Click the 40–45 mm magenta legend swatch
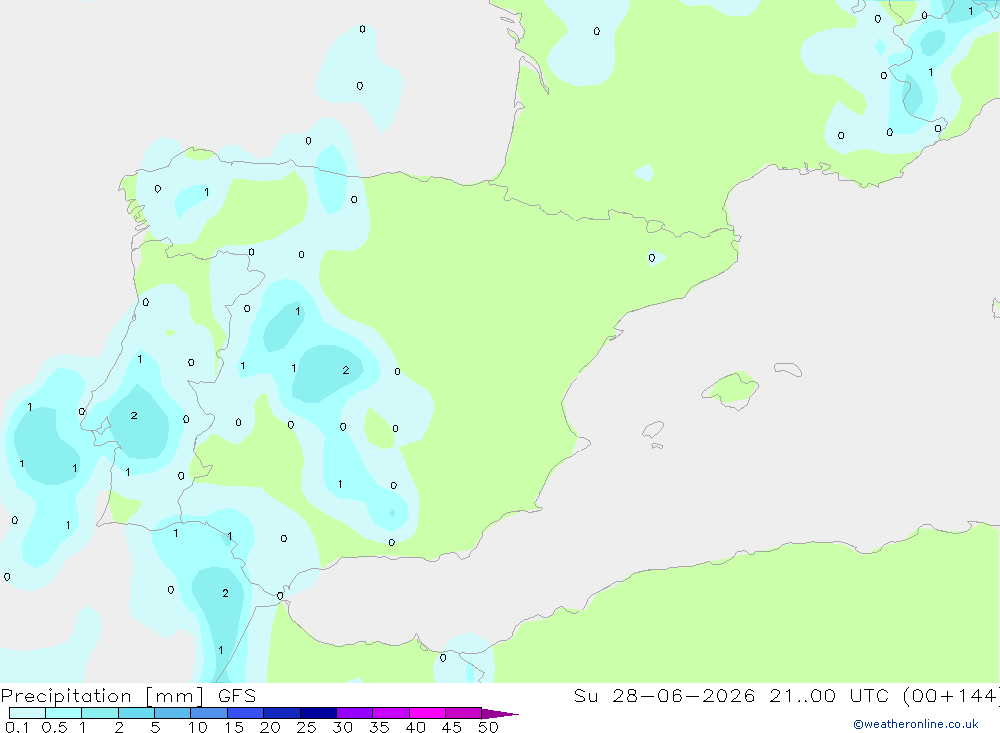1000x733 pixels. pyautogui.click(x=427, y=713)
